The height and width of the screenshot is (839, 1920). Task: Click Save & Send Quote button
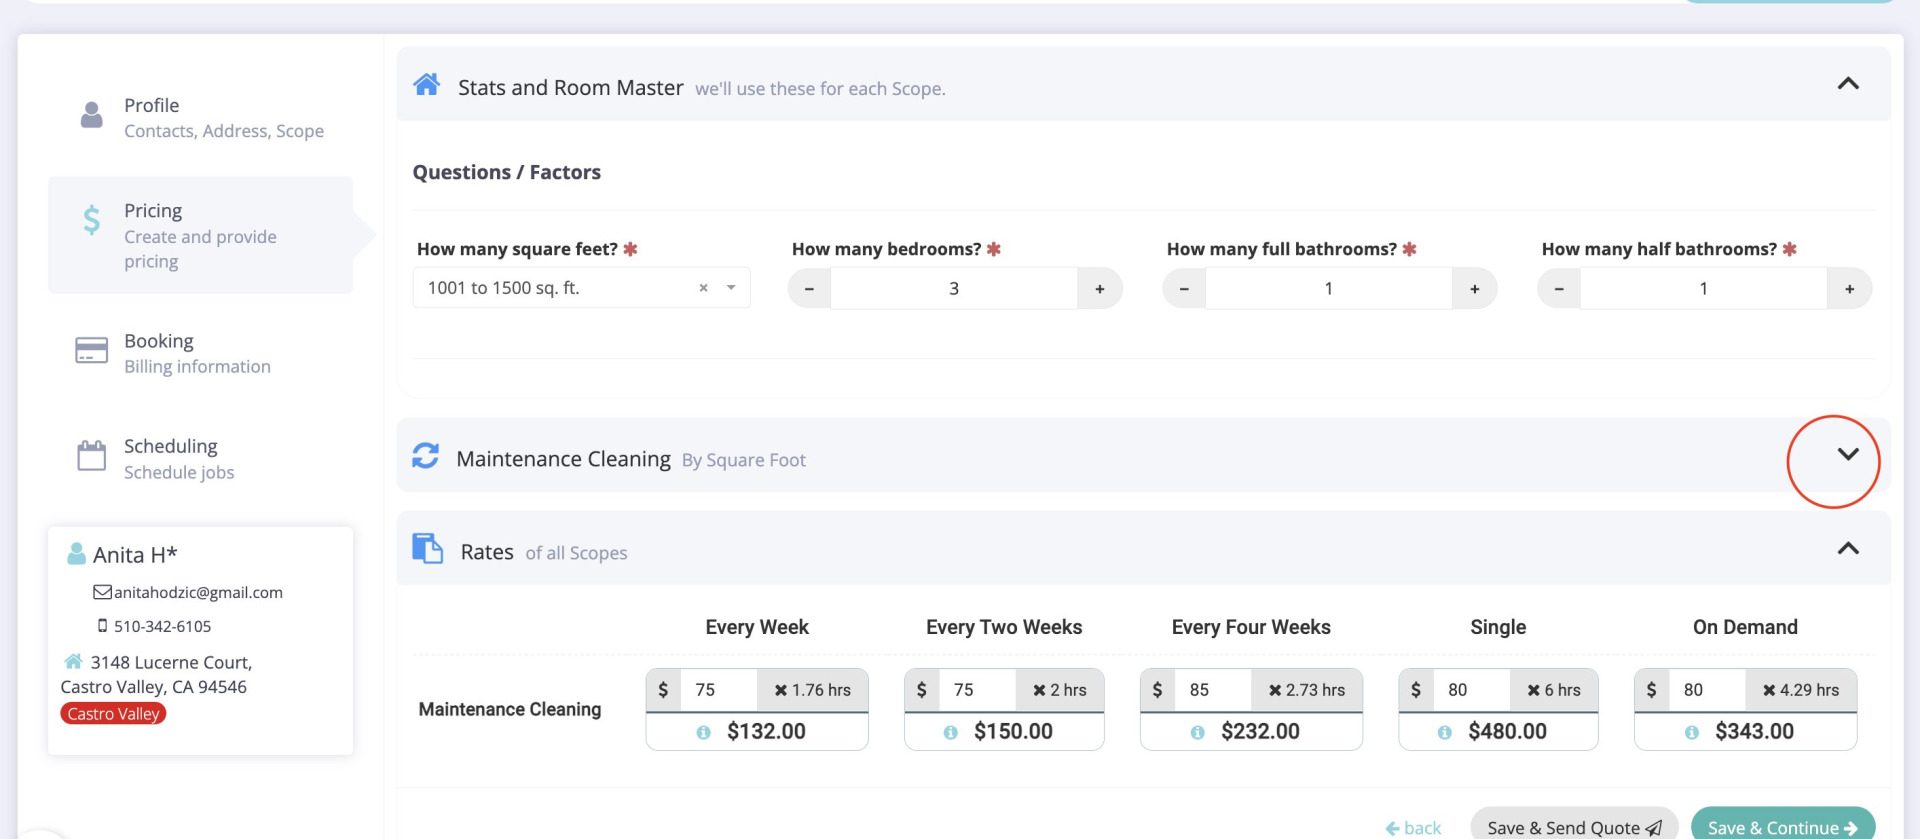tap(1574, 827)
